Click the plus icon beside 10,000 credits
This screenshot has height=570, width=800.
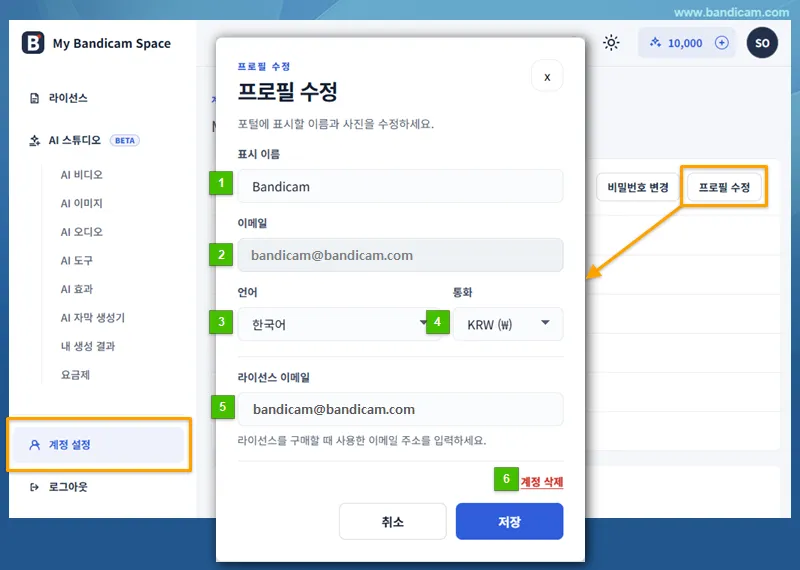[721, 43]
